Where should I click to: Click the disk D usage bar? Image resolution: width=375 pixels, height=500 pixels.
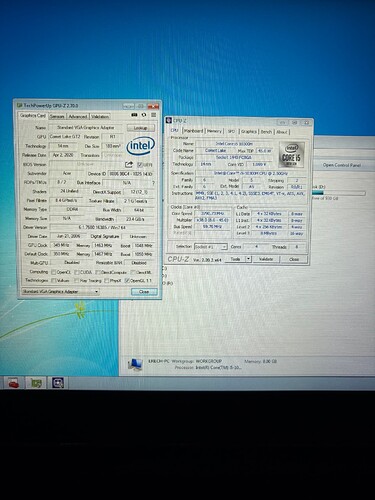(x=338, y=193)
